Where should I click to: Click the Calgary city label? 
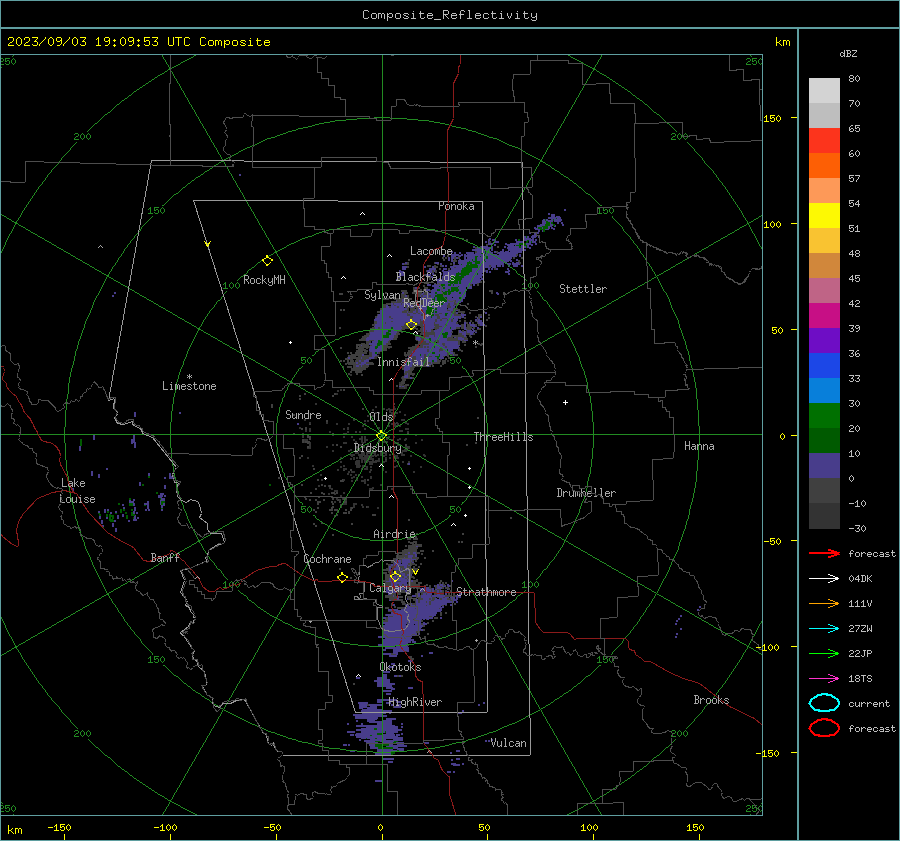point(390,588)
